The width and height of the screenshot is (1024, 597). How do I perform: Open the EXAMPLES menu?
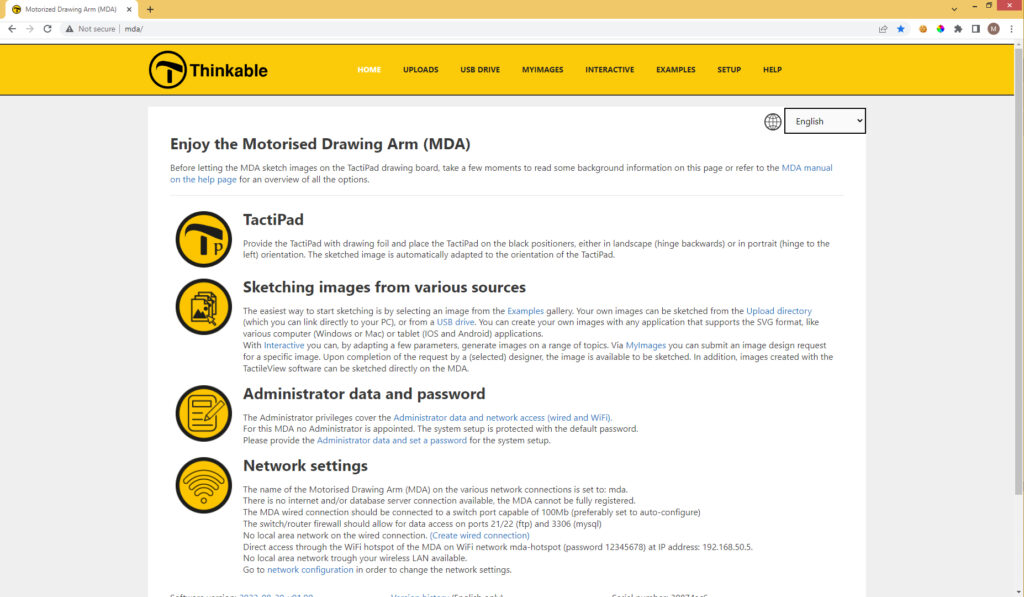tap(675, 69)
